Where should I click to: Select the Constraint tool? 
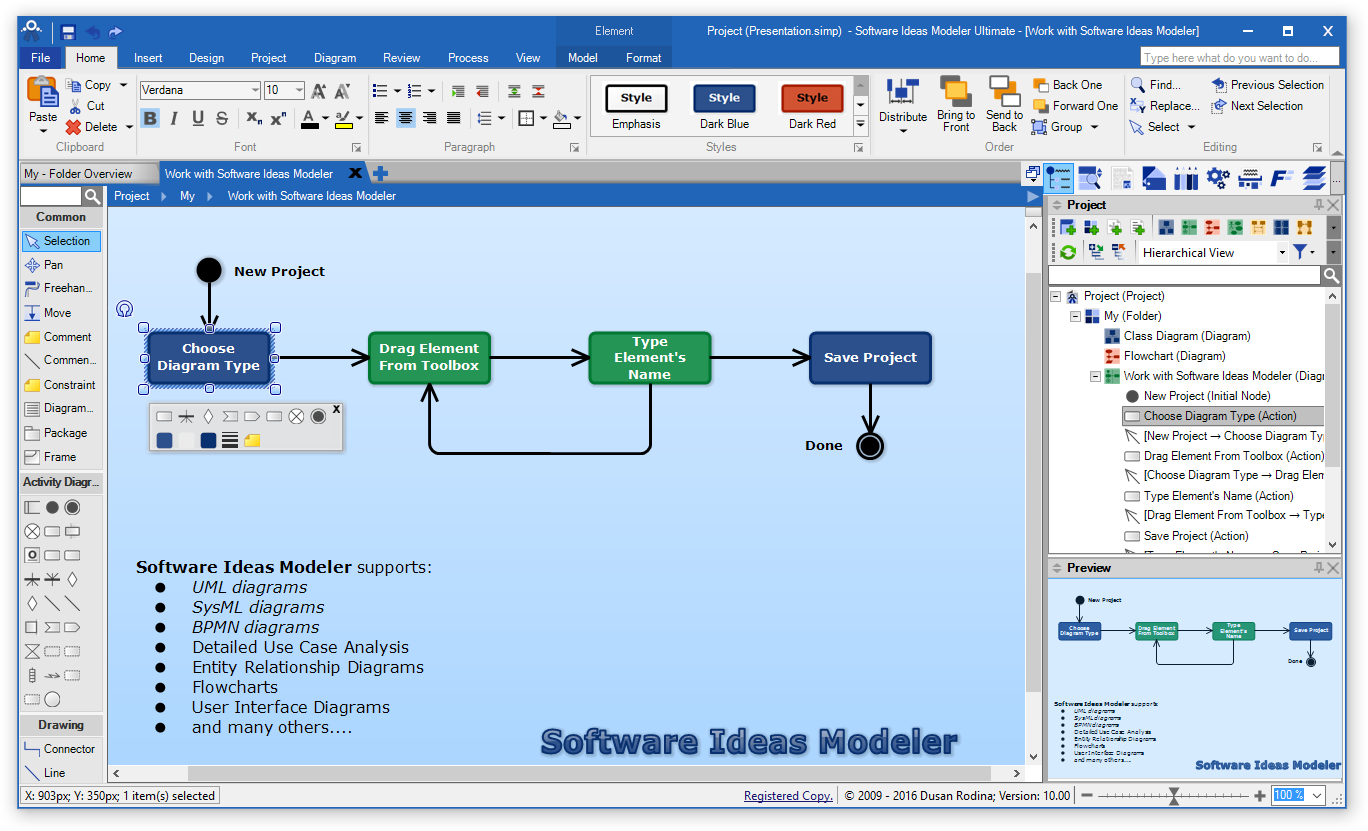[61, 385]
